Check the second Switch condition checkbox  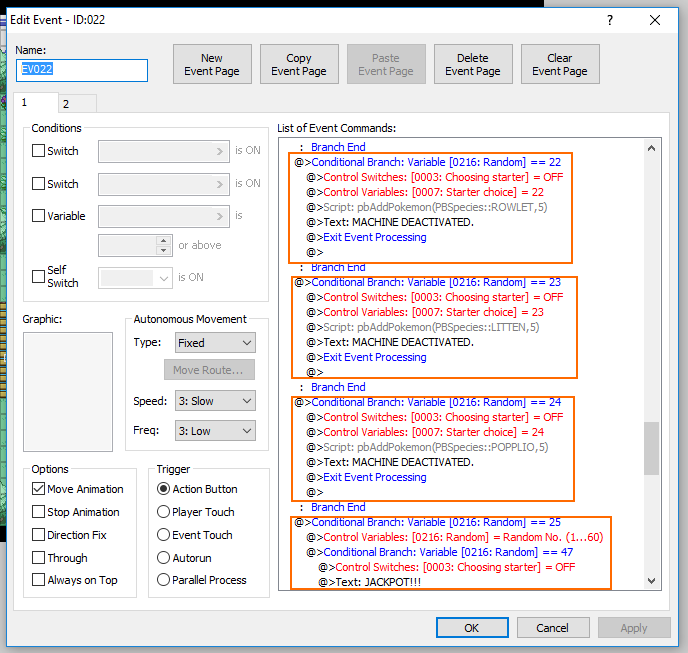(39, 183)
